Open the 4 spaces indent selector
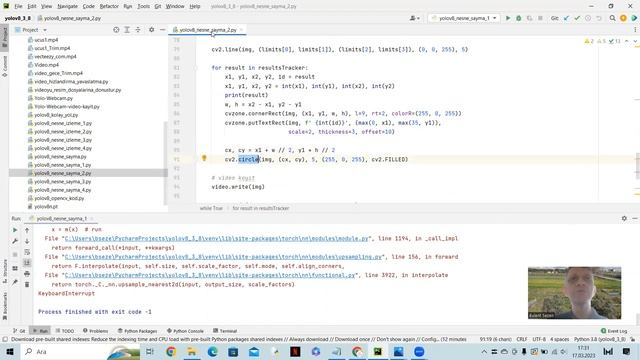Image resolution: width=640 pixels, height=360 pixels. [x=559, y=340]
